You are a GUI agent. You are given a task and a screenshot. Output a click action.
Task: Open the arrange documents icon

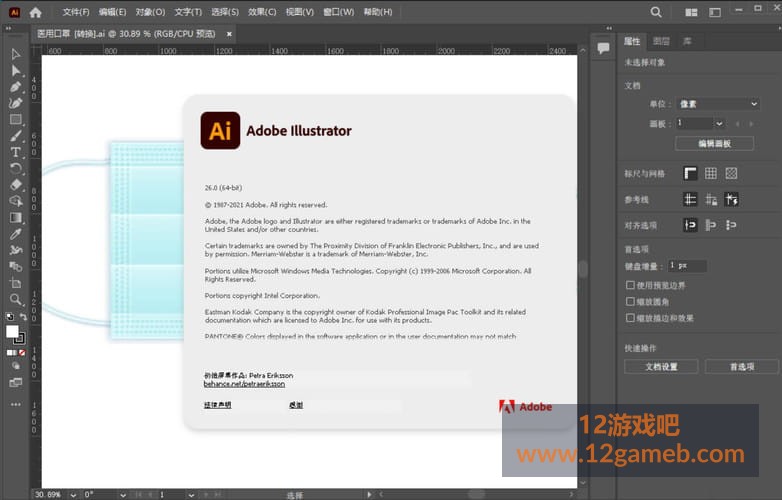691,12
